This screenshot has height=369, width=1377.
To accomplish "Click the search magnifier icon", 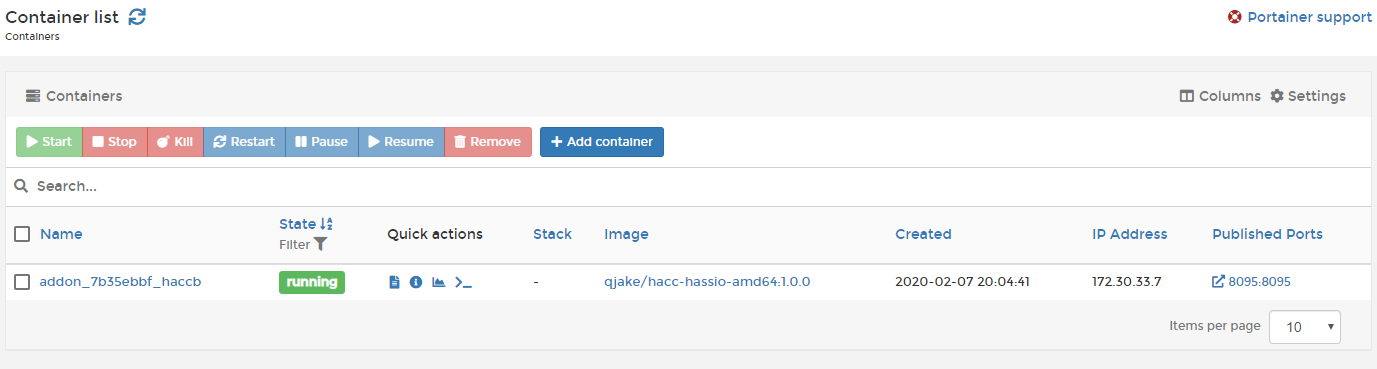I will pos(21,186).
